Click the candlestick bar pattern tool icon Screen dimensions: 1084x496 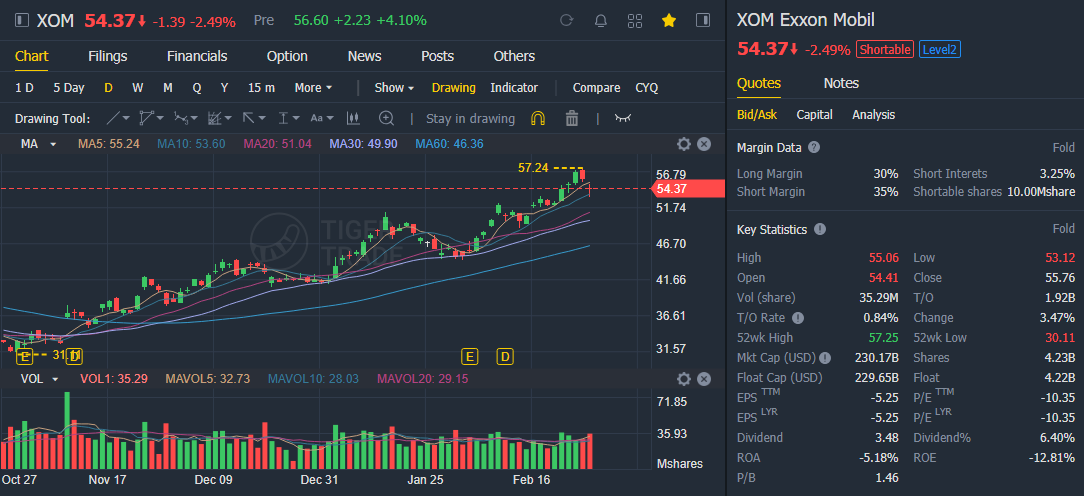353,118
